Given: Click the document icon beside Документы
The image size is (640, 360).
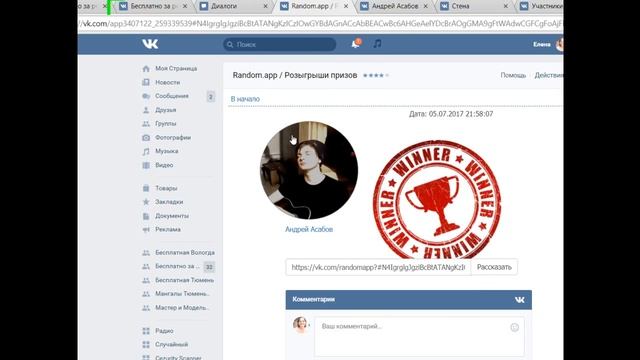Looking at the screenshot, I should pos(146,216).
